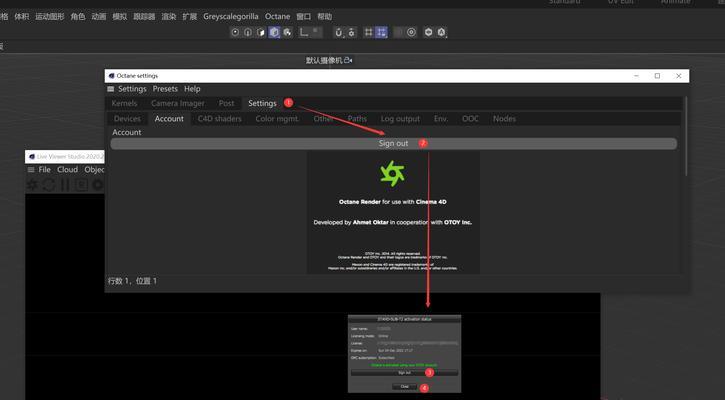The image size is (725, 400).
Task: Open the 扩展 (Extensions) menu
Action: [x=190, y=17]
